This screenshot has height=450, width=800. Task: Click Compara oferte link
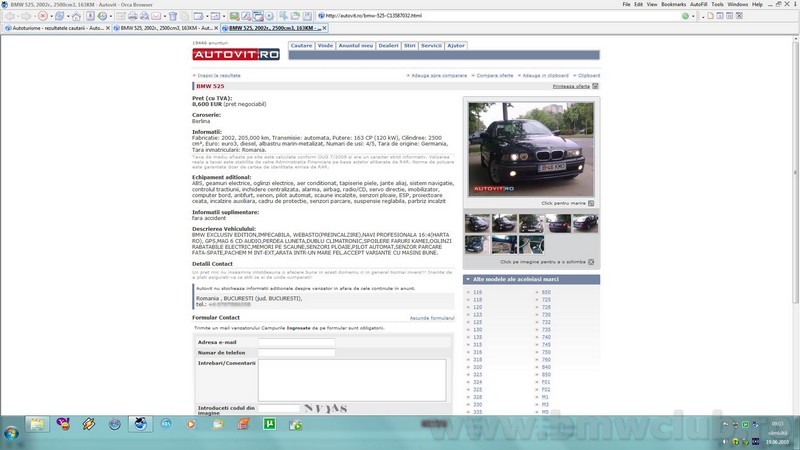coord(494,76)
